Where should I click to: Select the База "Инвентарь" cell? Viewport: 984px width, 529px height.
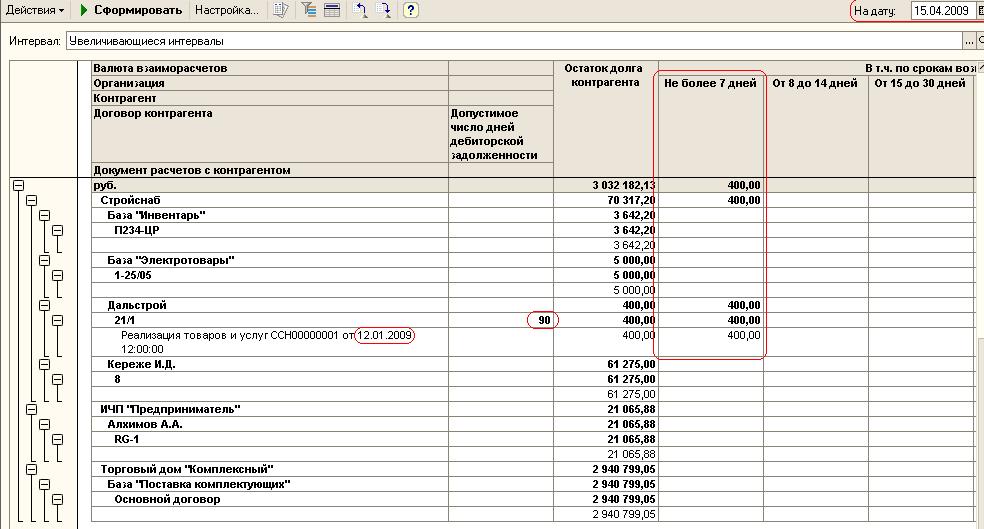(270, 215)
